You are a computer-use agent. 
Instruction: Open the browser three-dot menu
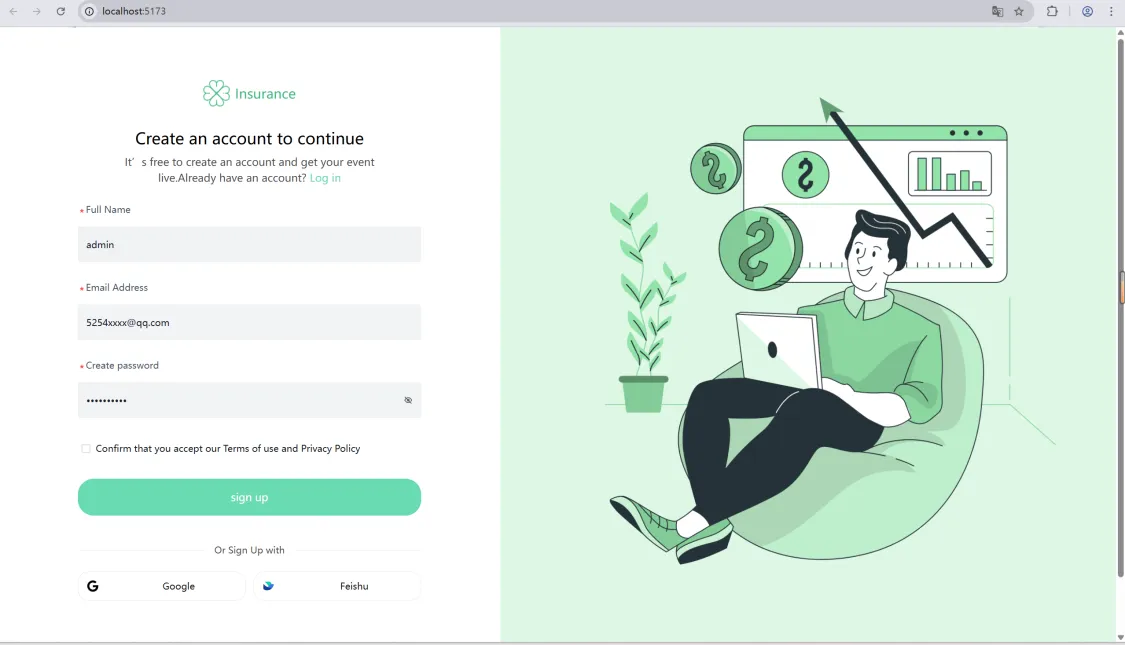coord(1111,11)
